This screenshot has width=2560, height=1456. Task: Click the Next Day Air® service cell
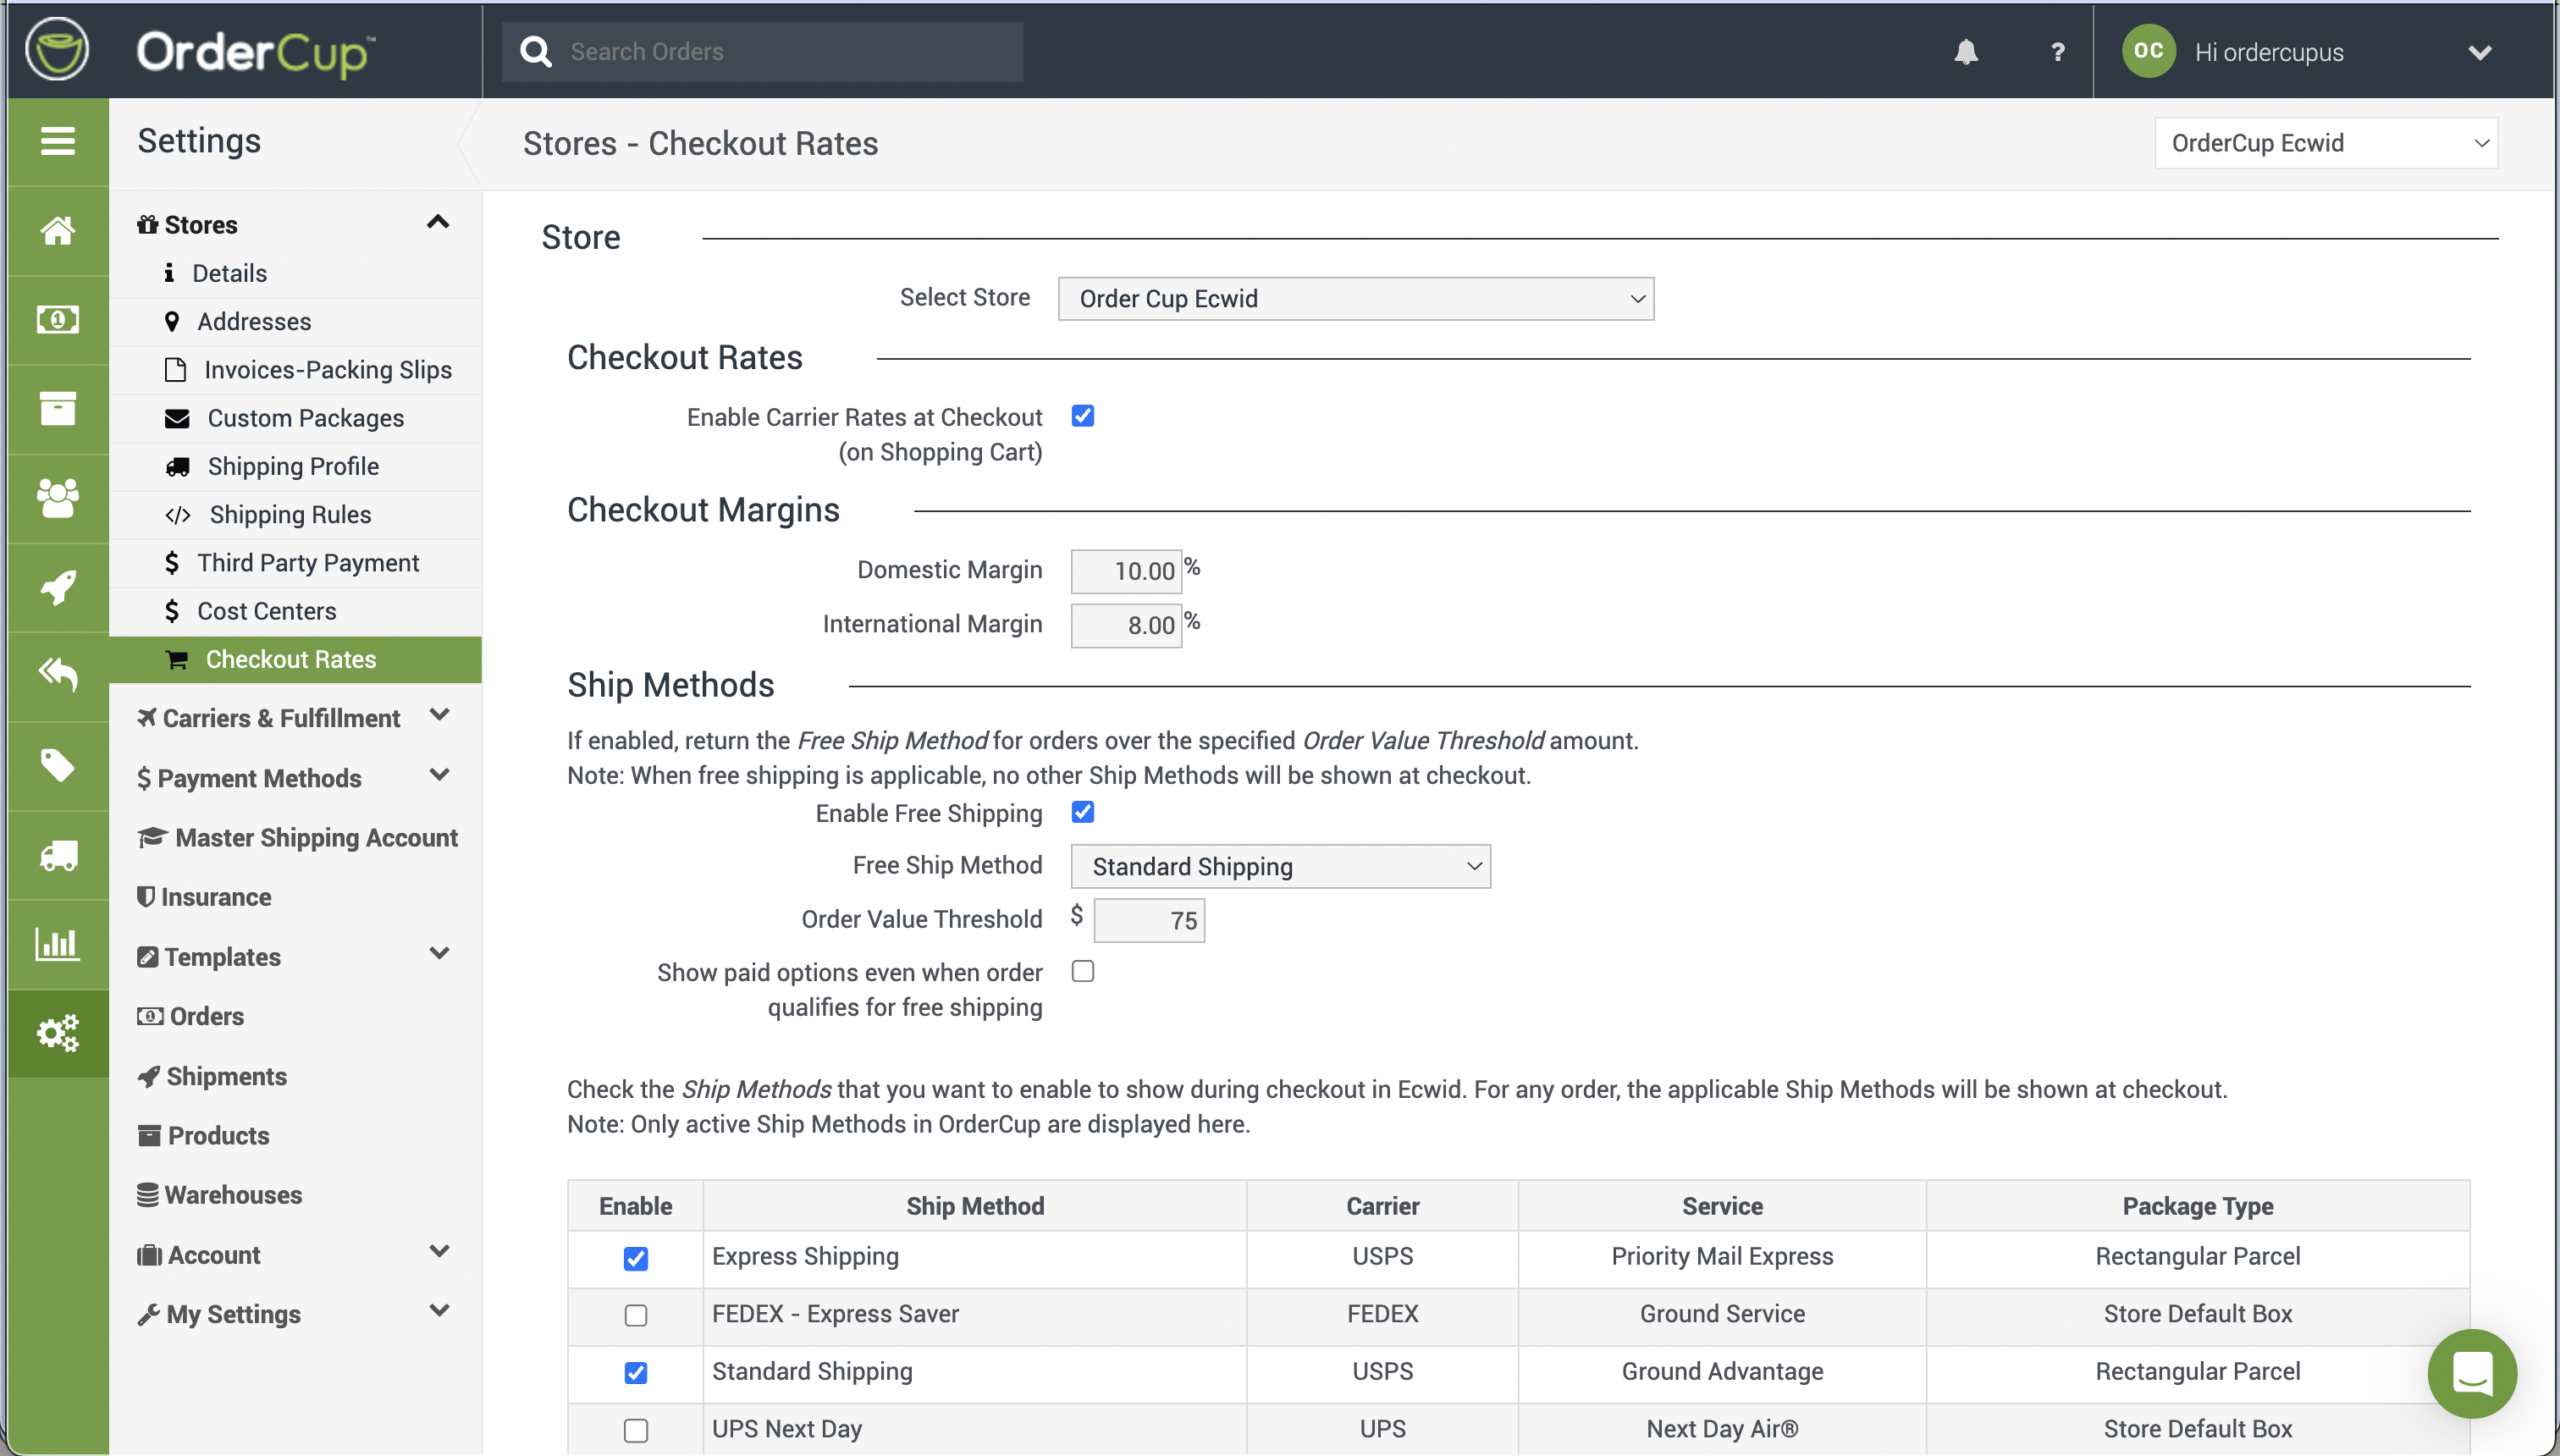(x=1722, y=1429)
